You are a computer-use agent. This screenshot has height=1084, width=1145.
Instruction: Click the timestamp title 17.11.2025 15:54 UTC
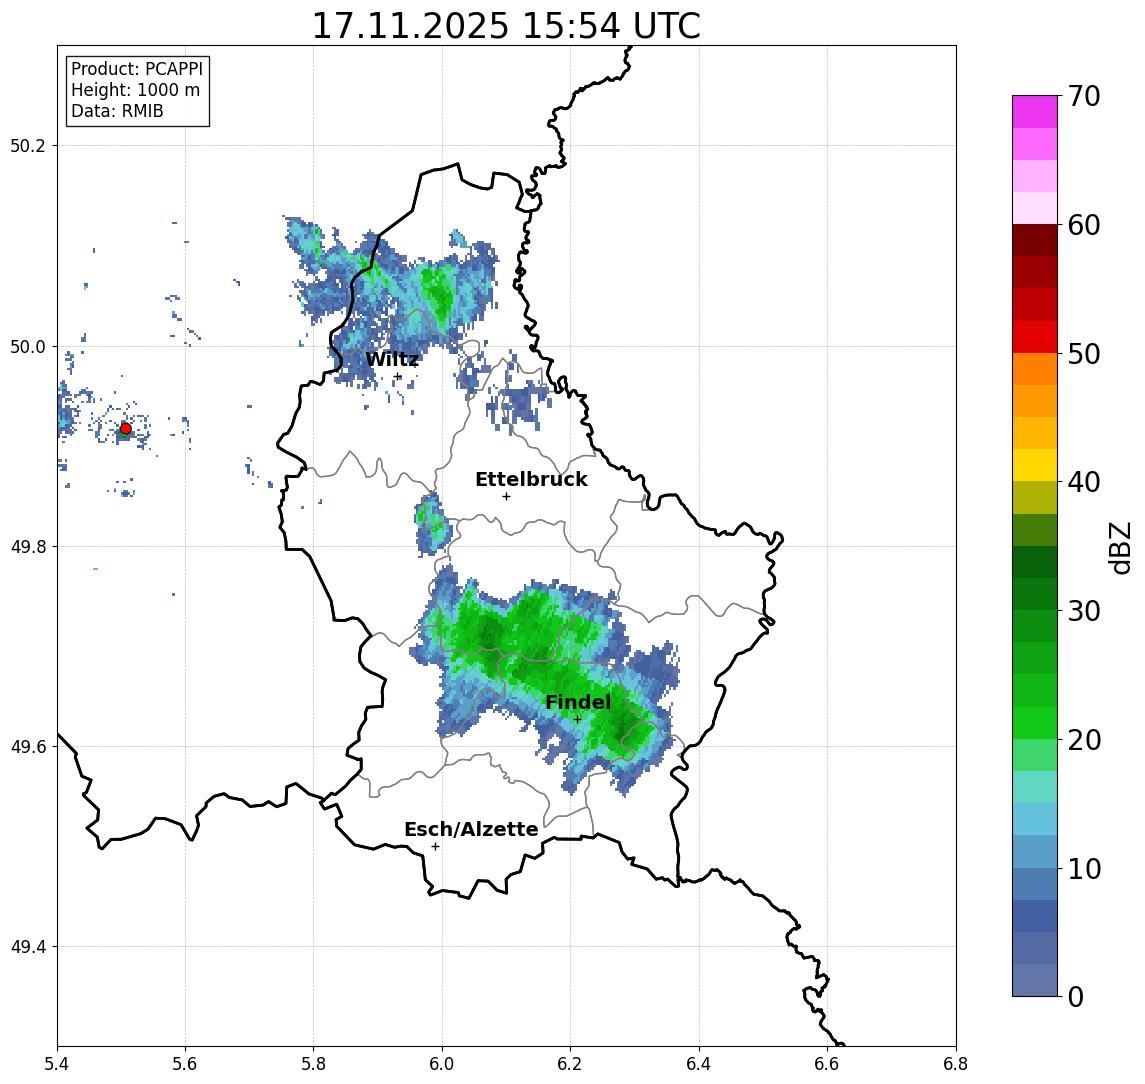click(506, 26)
